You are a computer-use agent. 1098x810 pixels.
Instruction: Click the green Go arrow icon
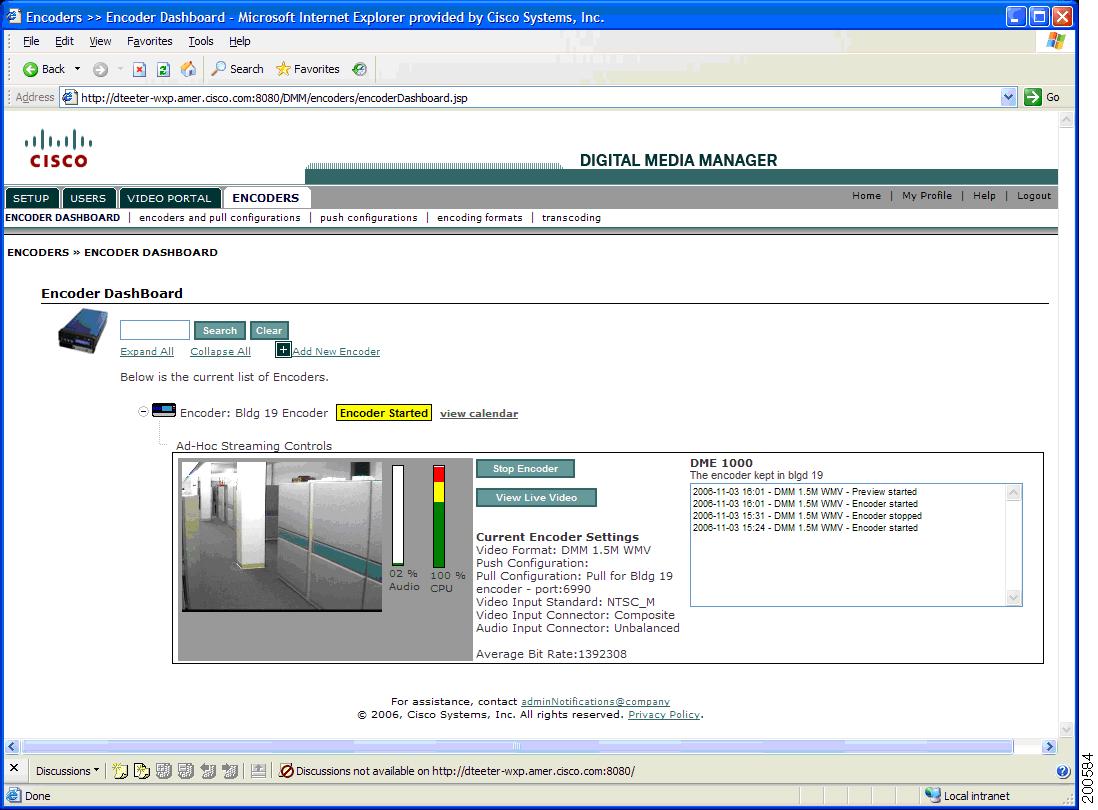(x=1035, y=97)
